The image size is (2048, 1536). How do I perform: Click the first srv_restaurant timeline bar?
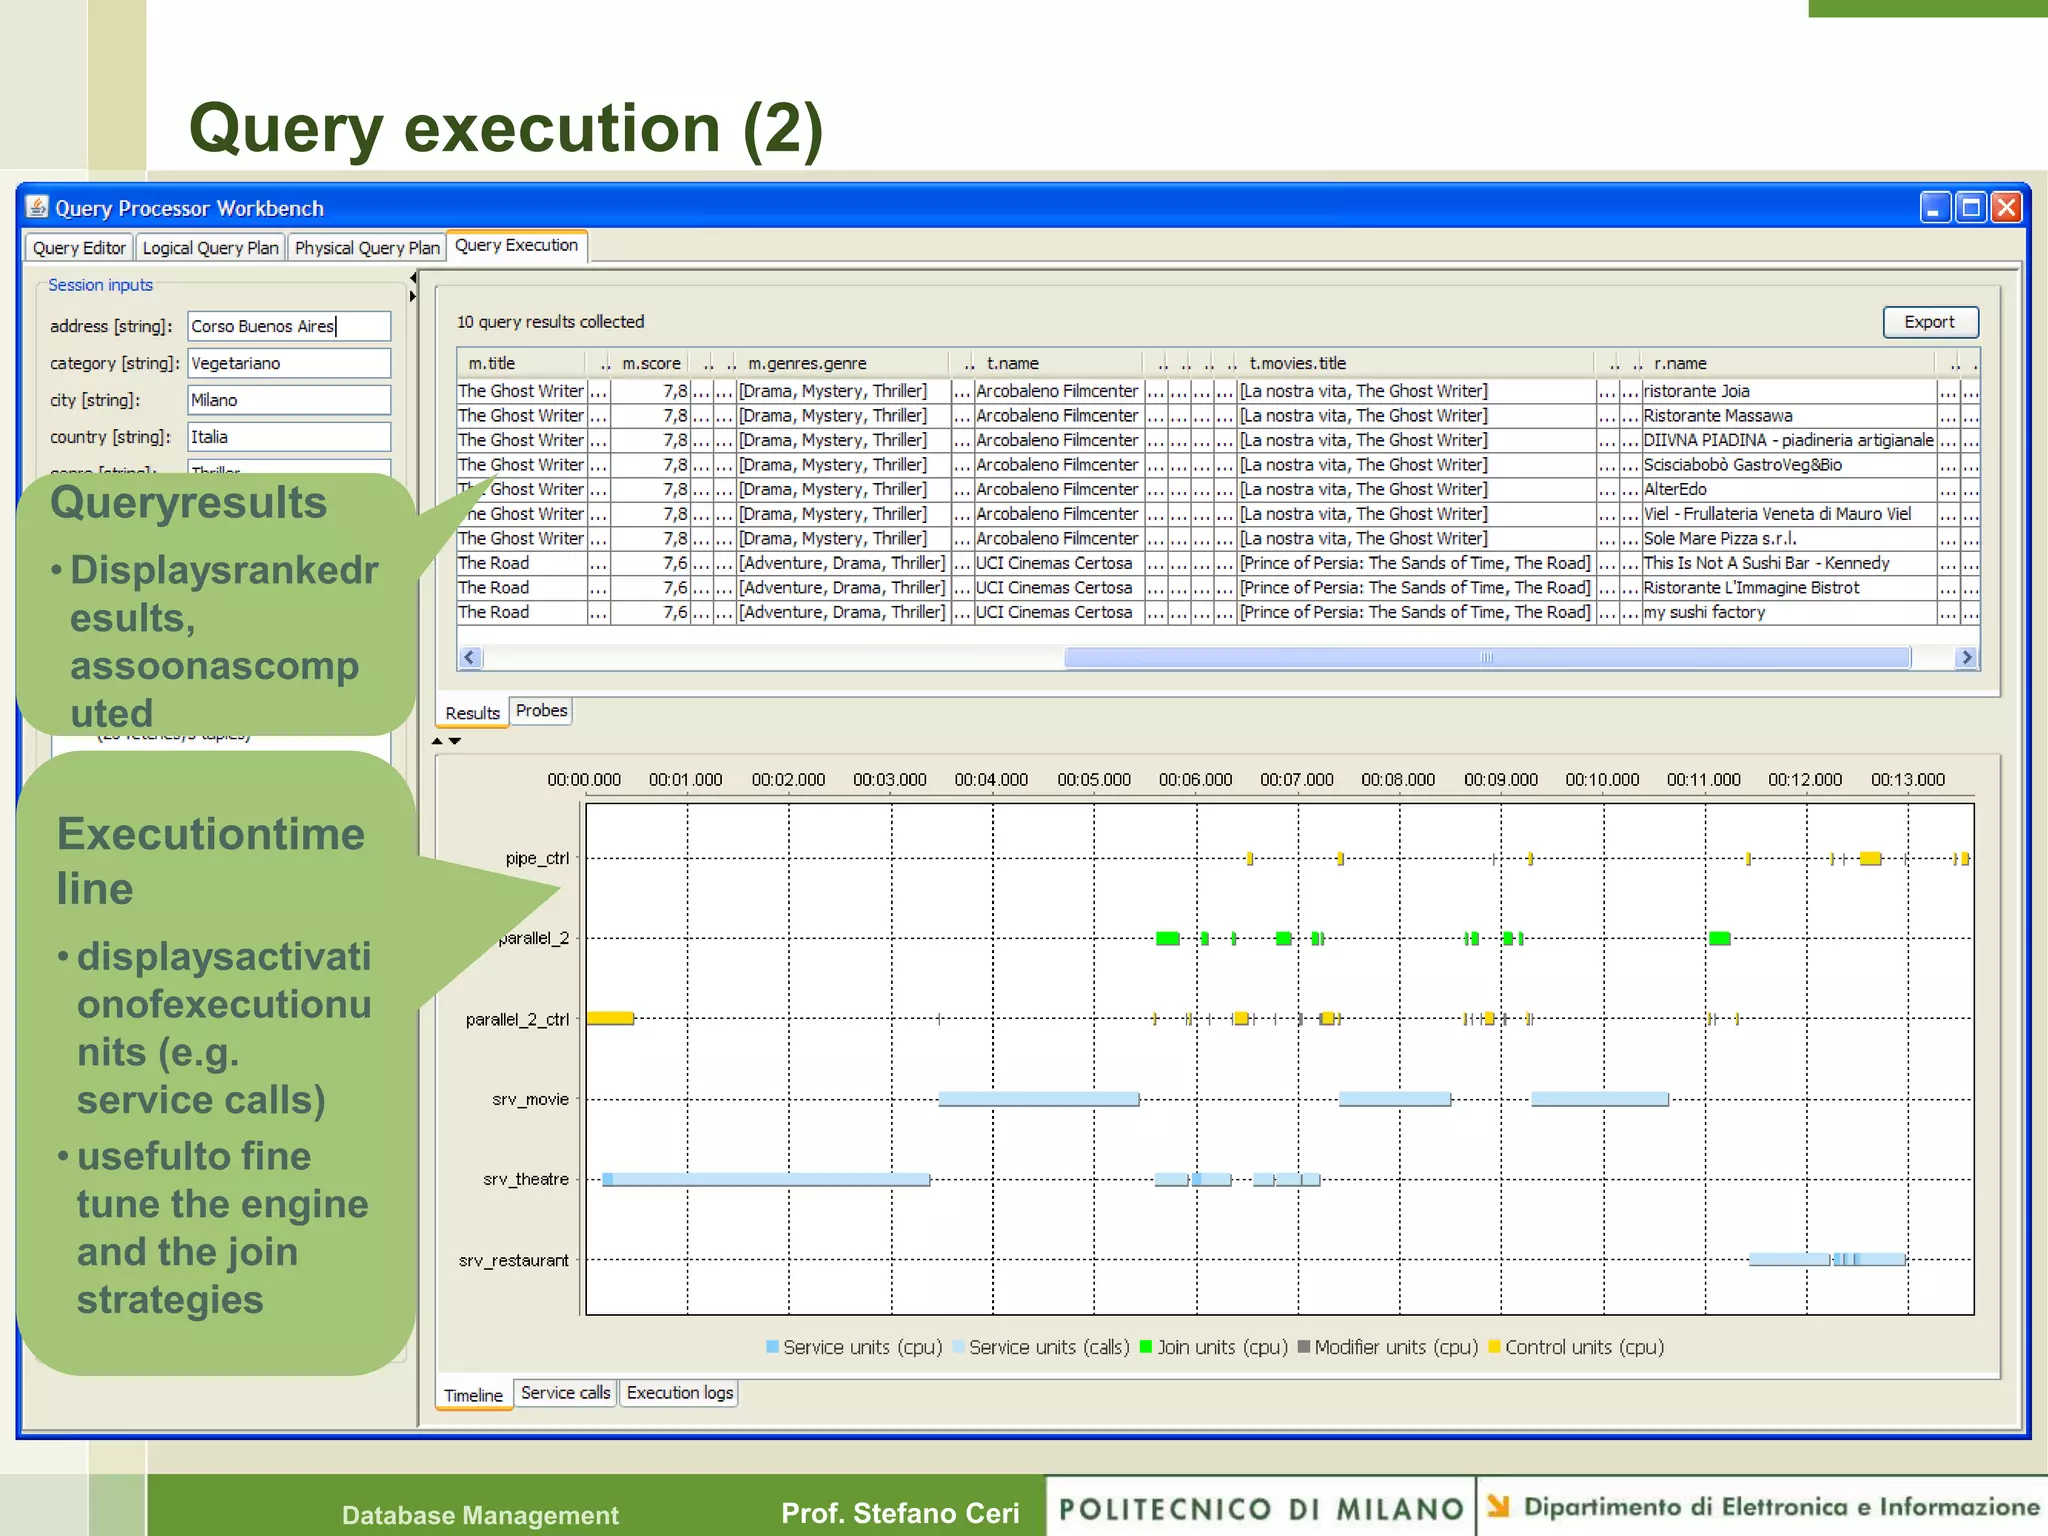(x=1790, y=1260)
